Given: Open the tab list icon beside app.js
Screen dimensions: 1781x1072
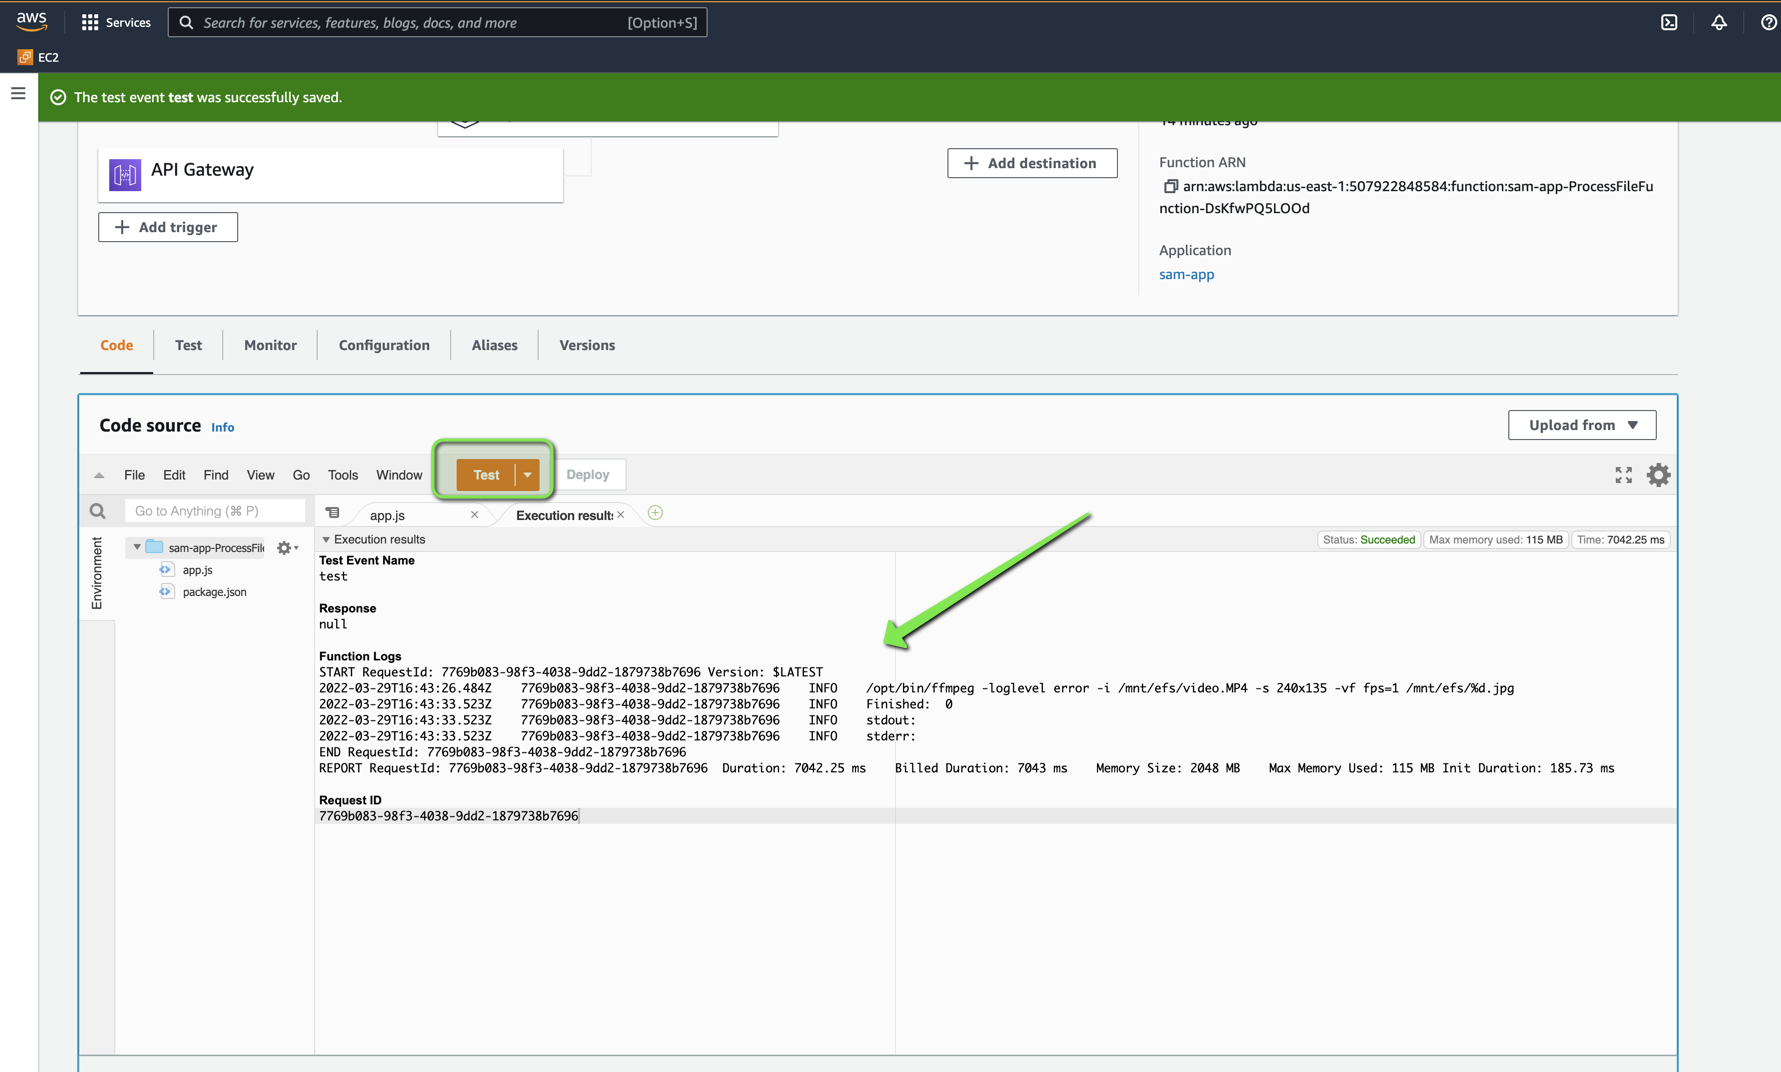Looking at the screenshot, I should 332,513.
